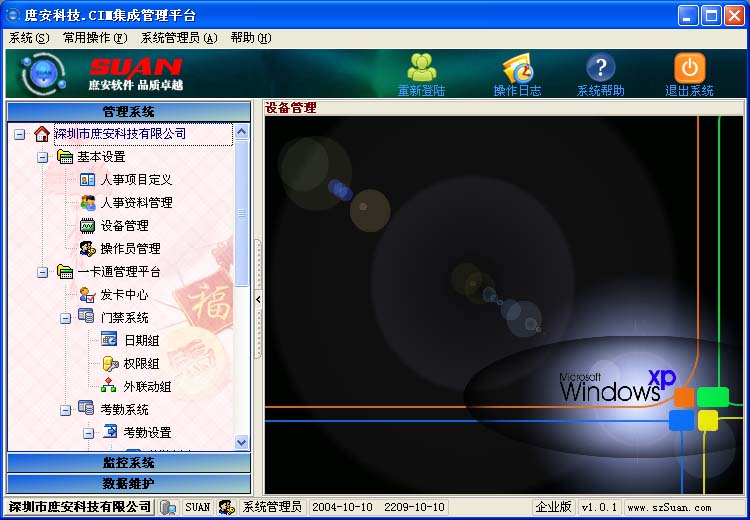The width and height of the screenshot is (750, 520).
Task: Open the 常用操作(F) menu
Action: tap(95, 38)
